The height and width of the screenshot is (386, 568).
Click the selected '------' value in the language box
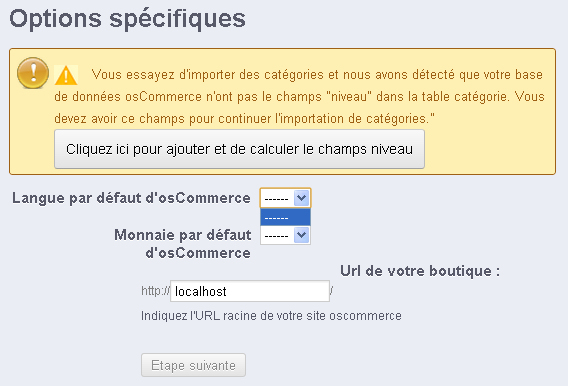(x=276, y=198)
